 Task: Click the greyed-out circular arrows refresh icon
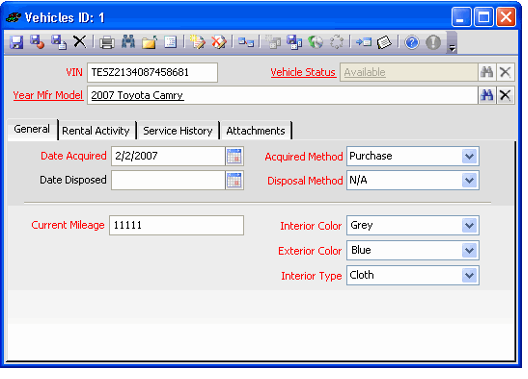(x=336, y=42)
